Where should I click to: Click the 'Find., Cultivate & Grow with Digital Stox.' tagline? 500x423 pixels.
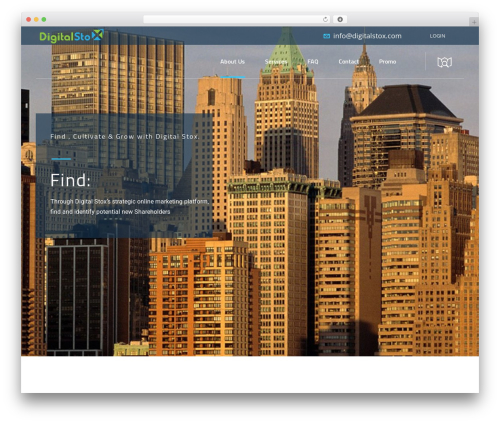click(x=125, y=137)
